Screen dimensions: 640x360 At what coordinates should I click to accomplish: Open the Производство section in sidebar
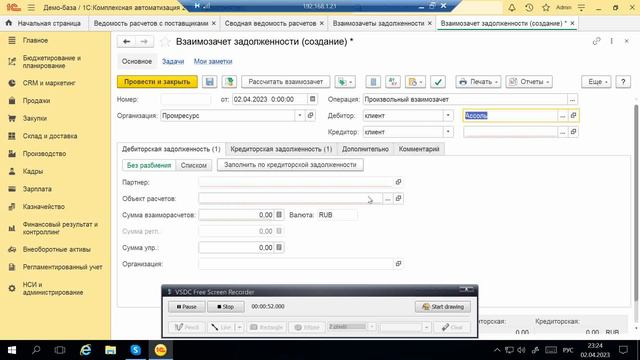(x=44, y=153)
